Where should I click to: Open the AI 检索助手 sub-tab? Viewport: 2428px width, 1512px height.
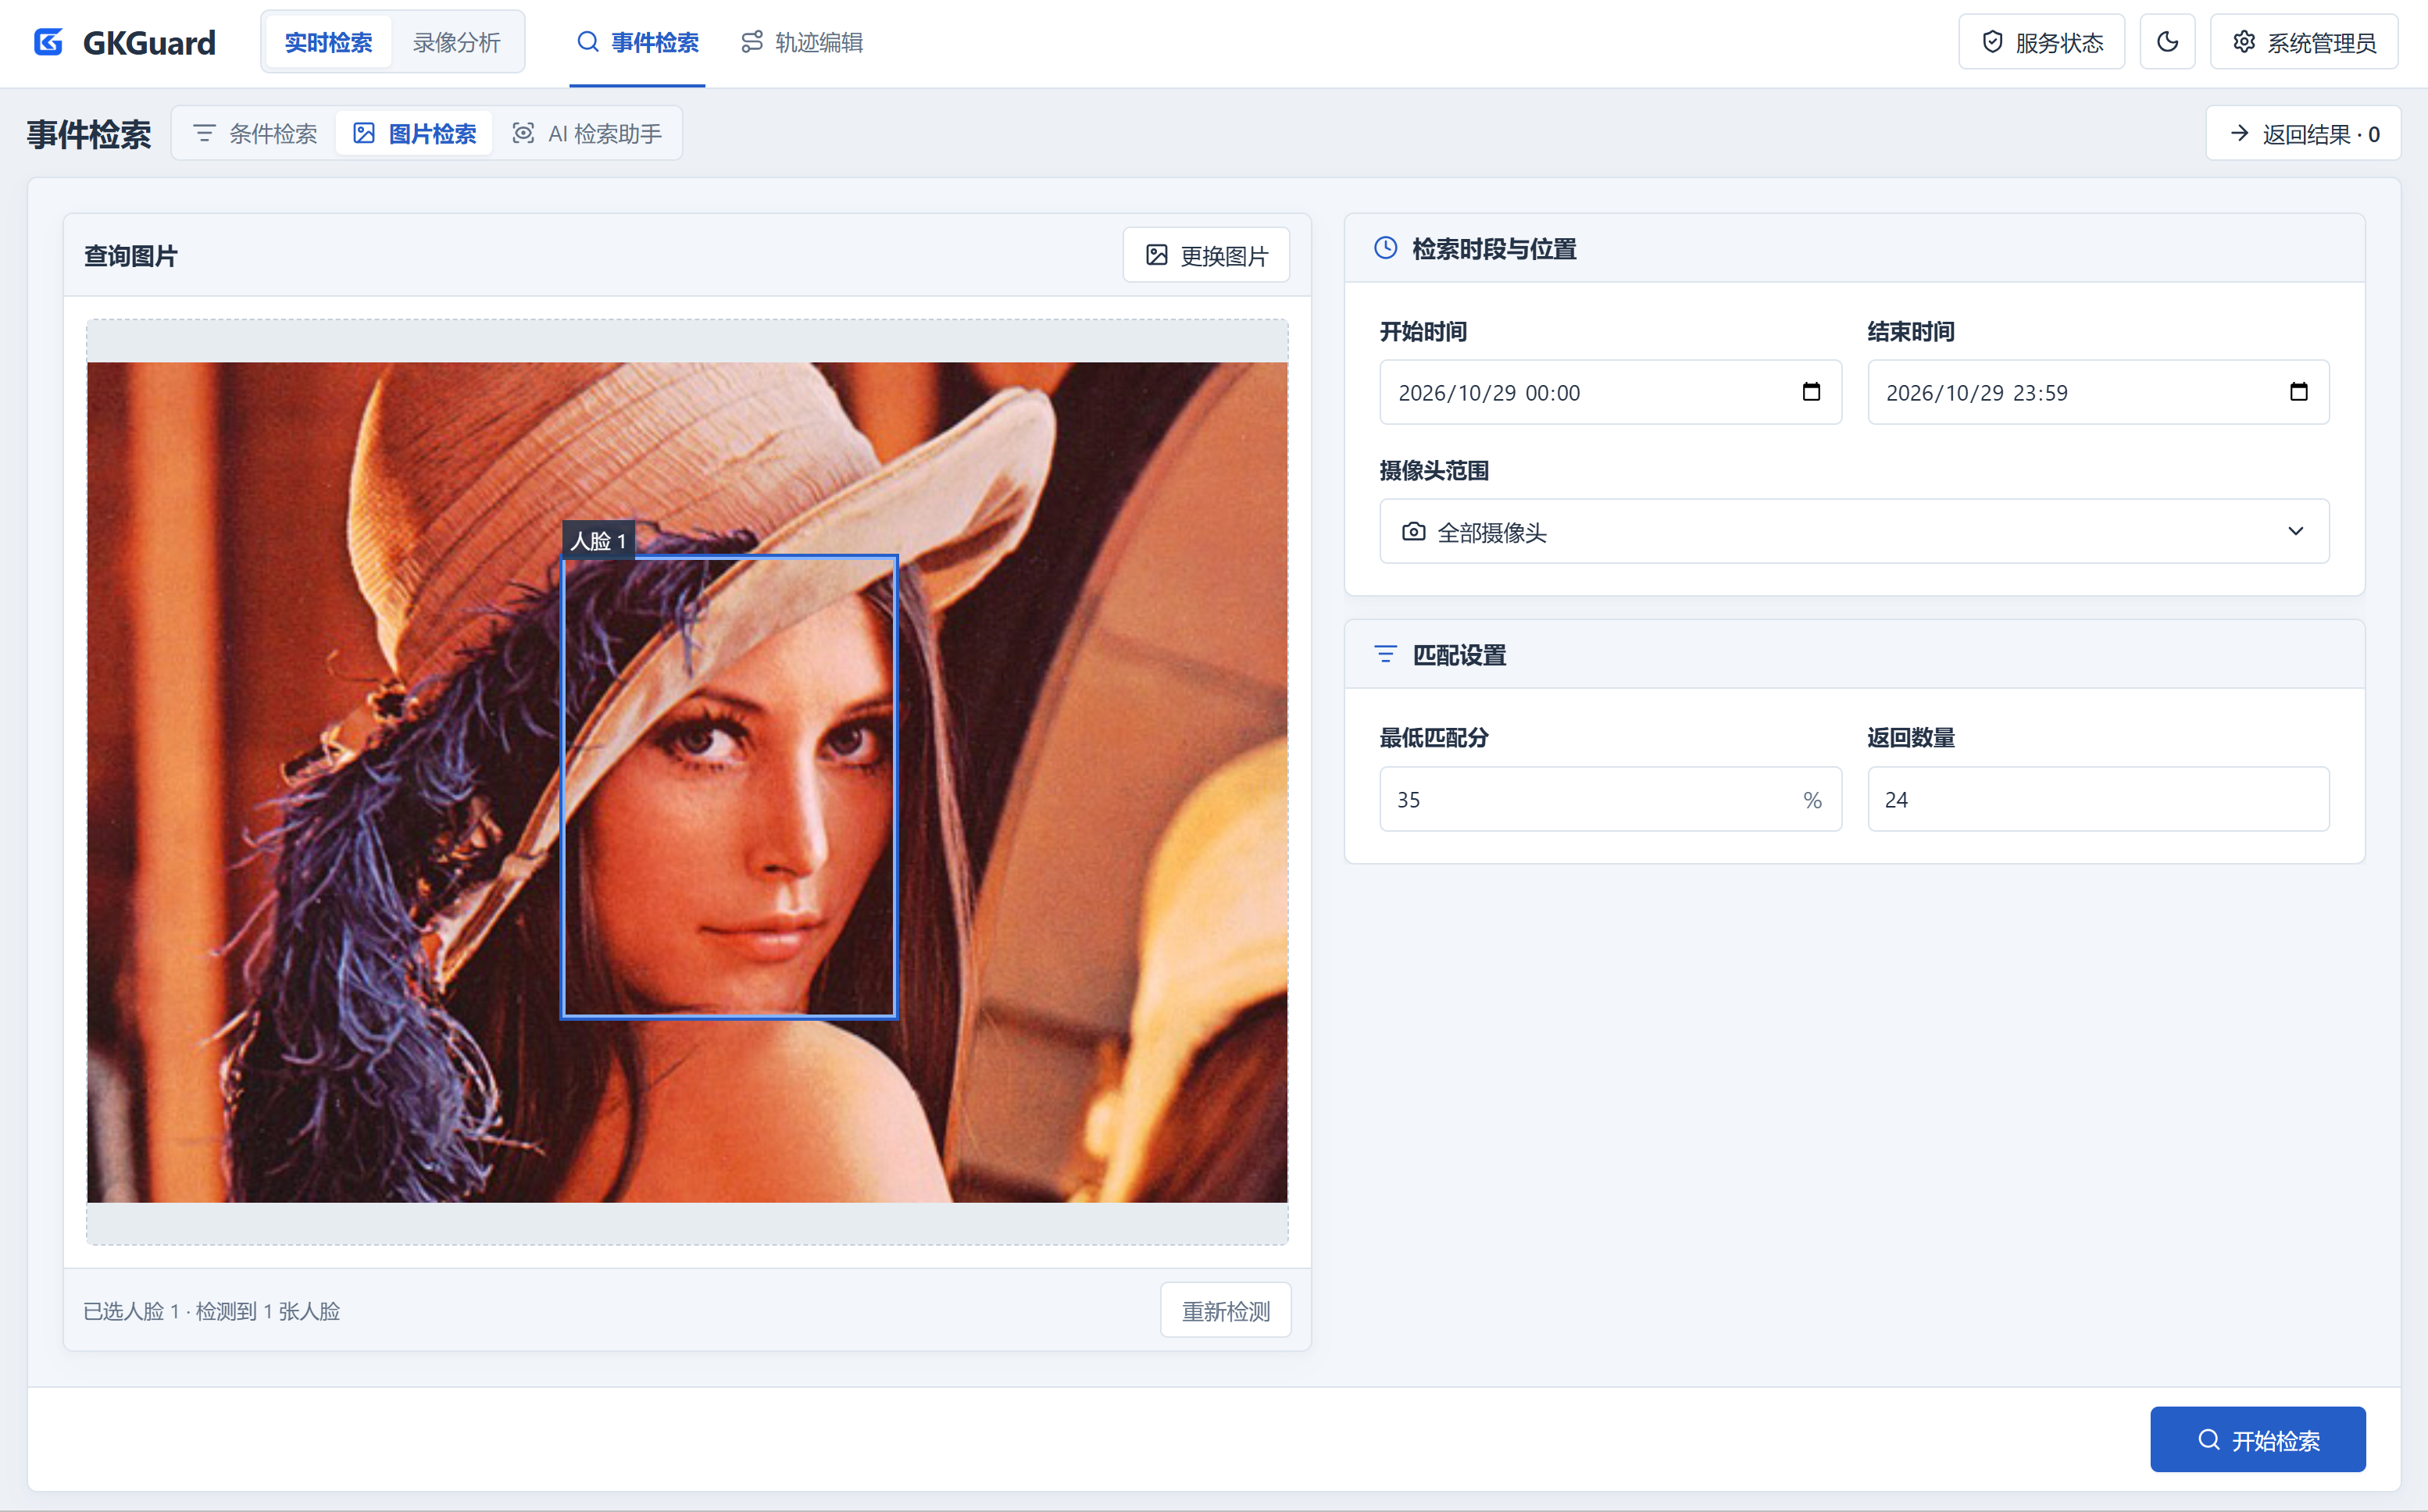click(587, 133)
